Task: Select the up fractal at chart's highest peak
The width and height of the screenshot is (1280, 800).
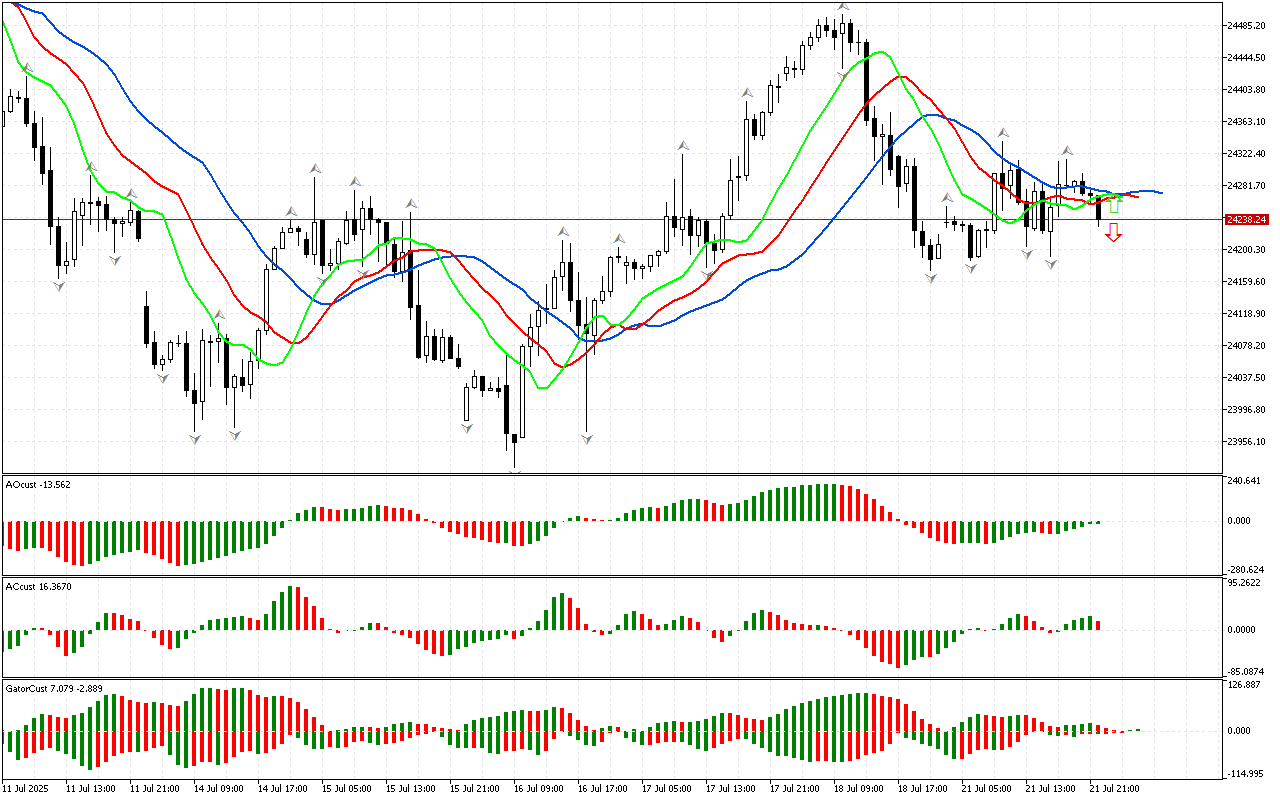Action: click(x=844, y=7)
